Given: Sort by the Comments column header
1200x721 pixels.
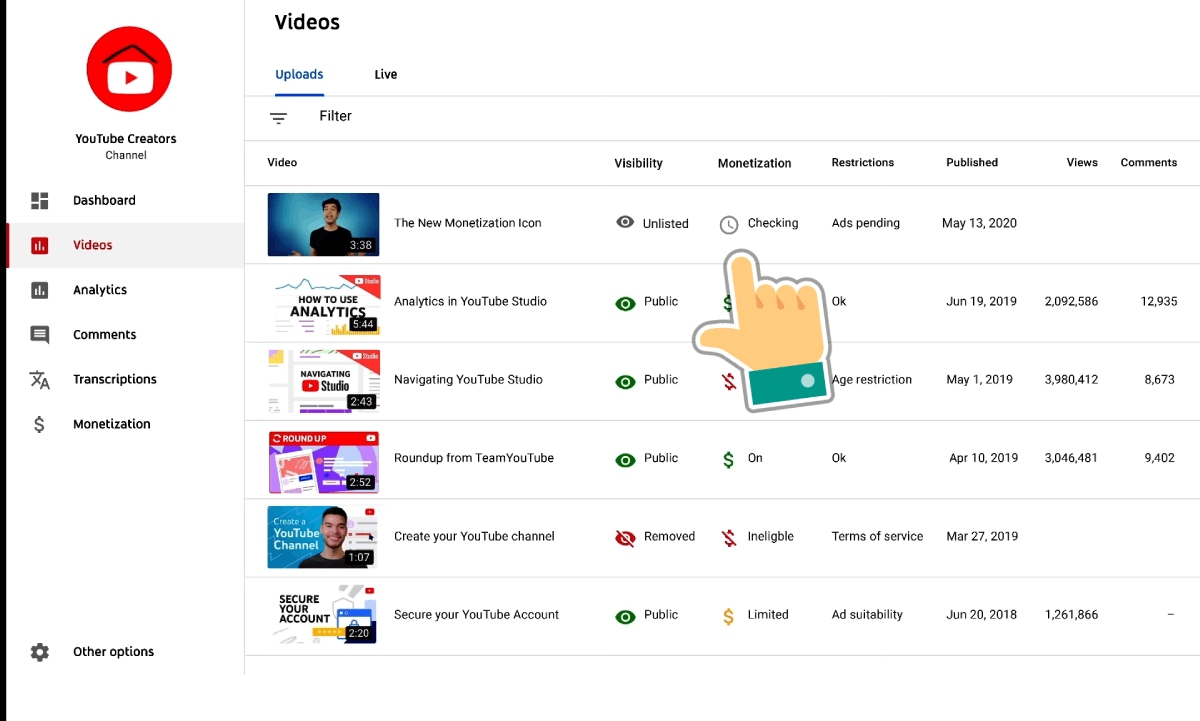Looking at the screenshot, I should tap(1148, 162).
